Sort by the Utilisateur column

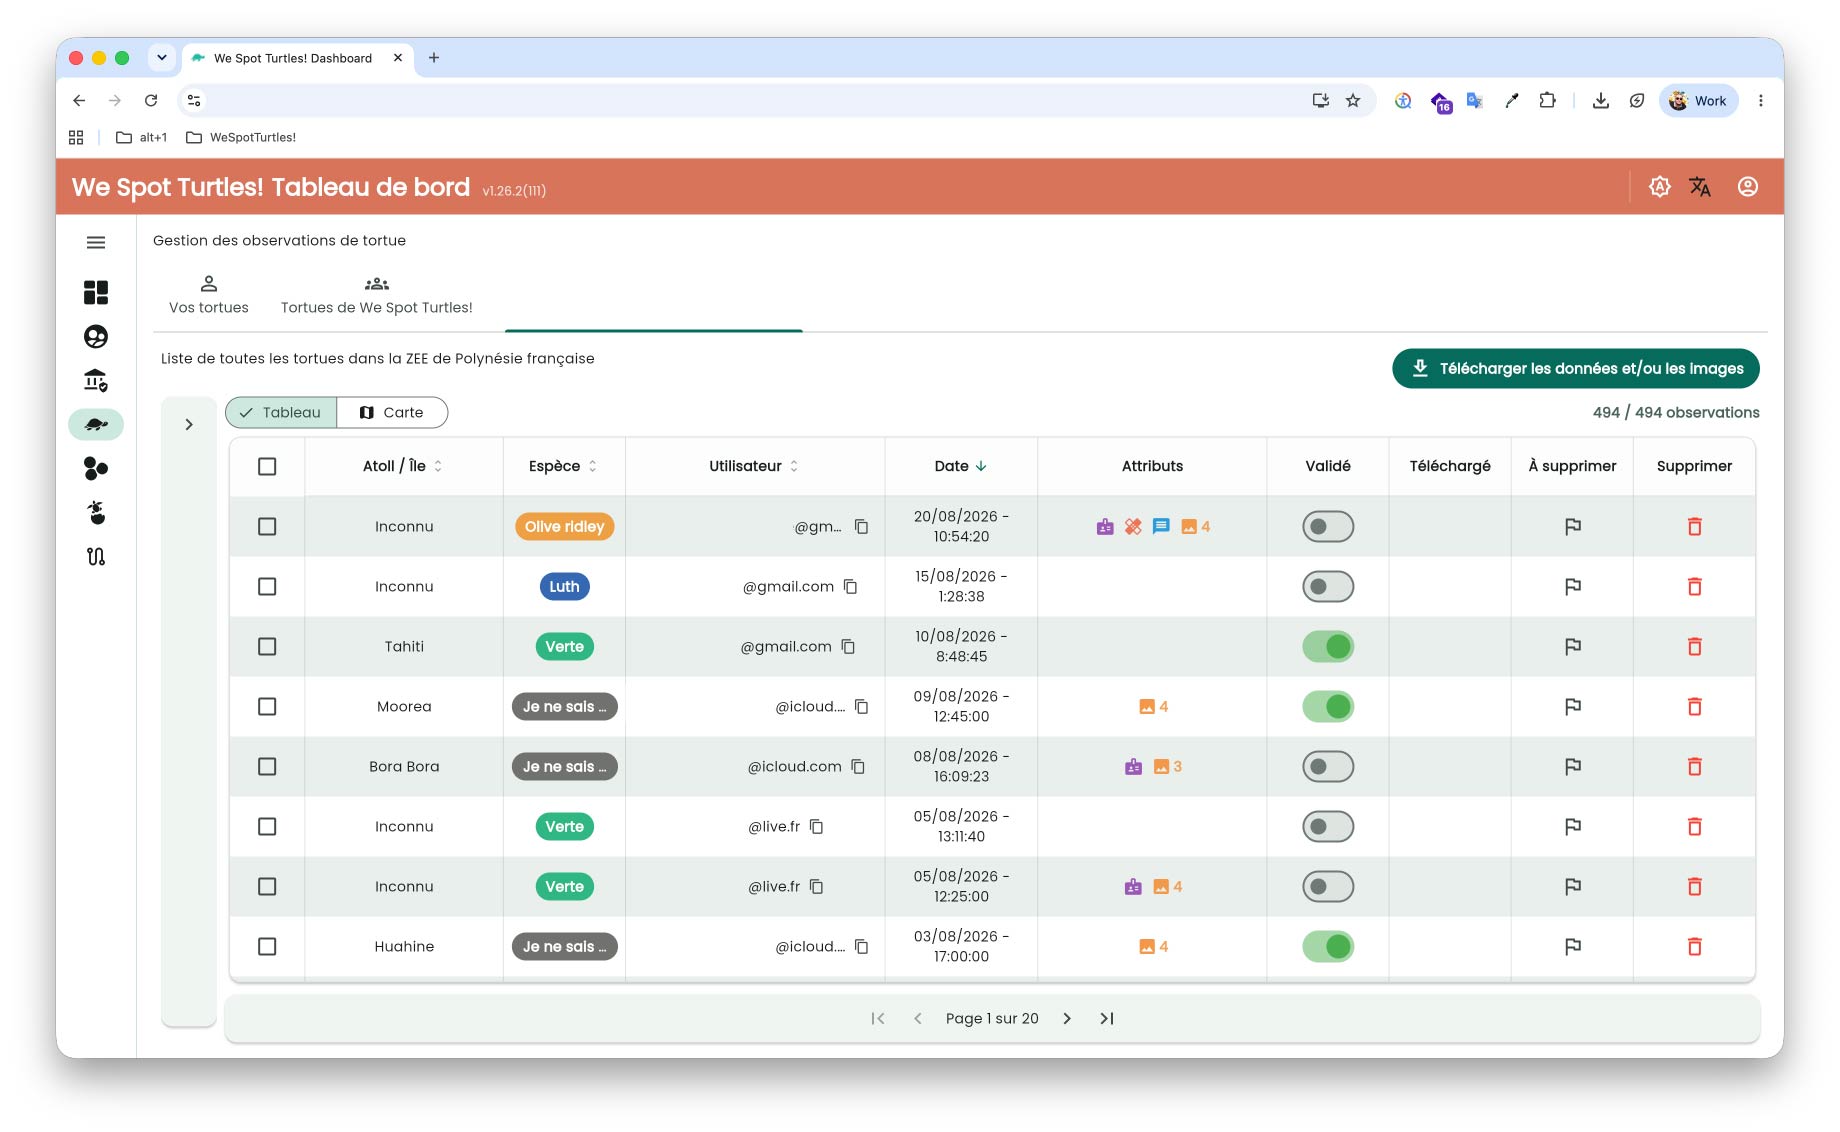tap(754, 466)
